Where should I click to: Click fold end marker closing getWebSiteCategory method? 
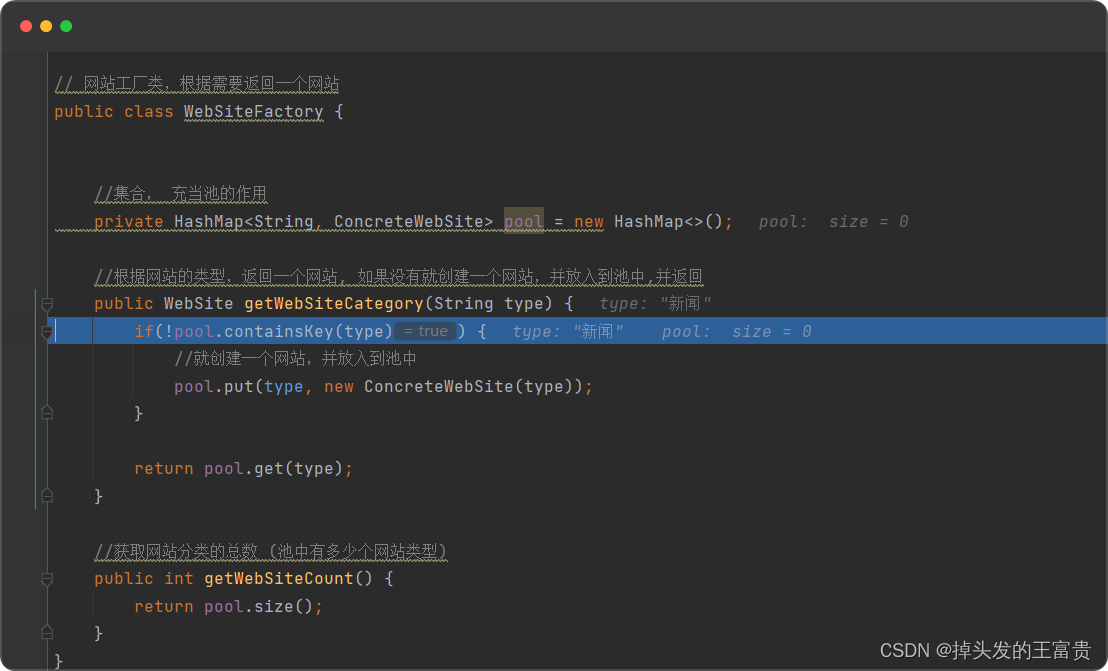coord(47,495)
